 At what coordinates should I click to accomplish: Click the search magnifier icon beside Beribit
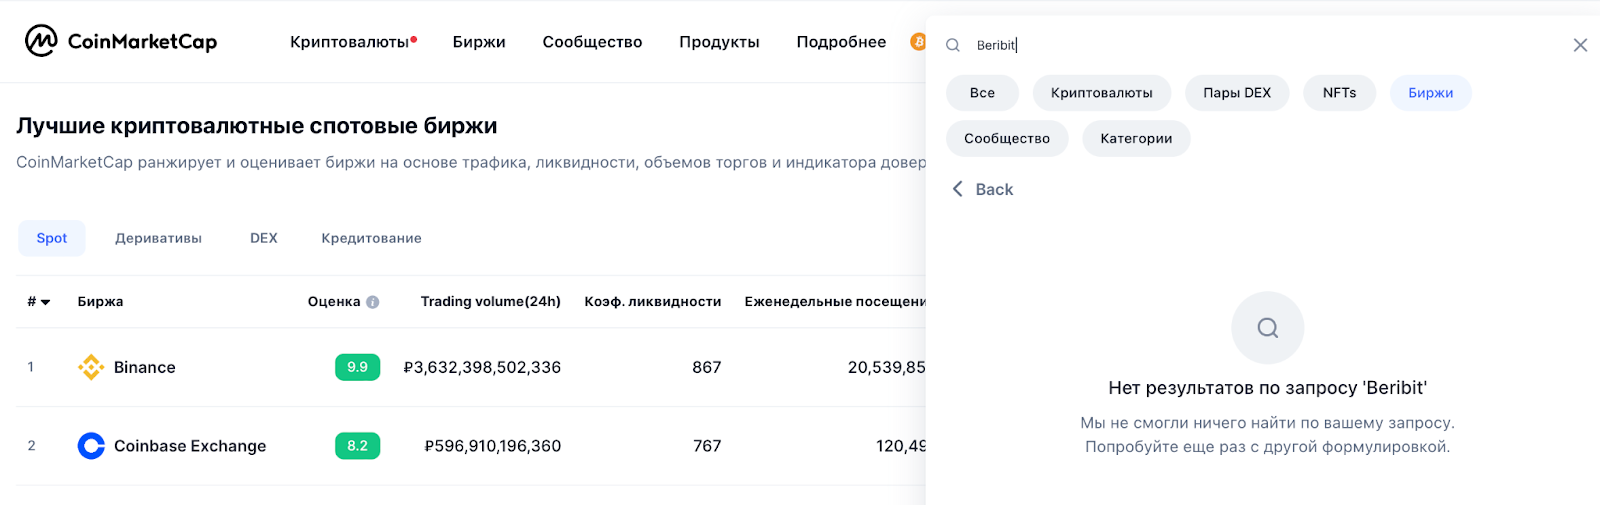tap(953, 45)
